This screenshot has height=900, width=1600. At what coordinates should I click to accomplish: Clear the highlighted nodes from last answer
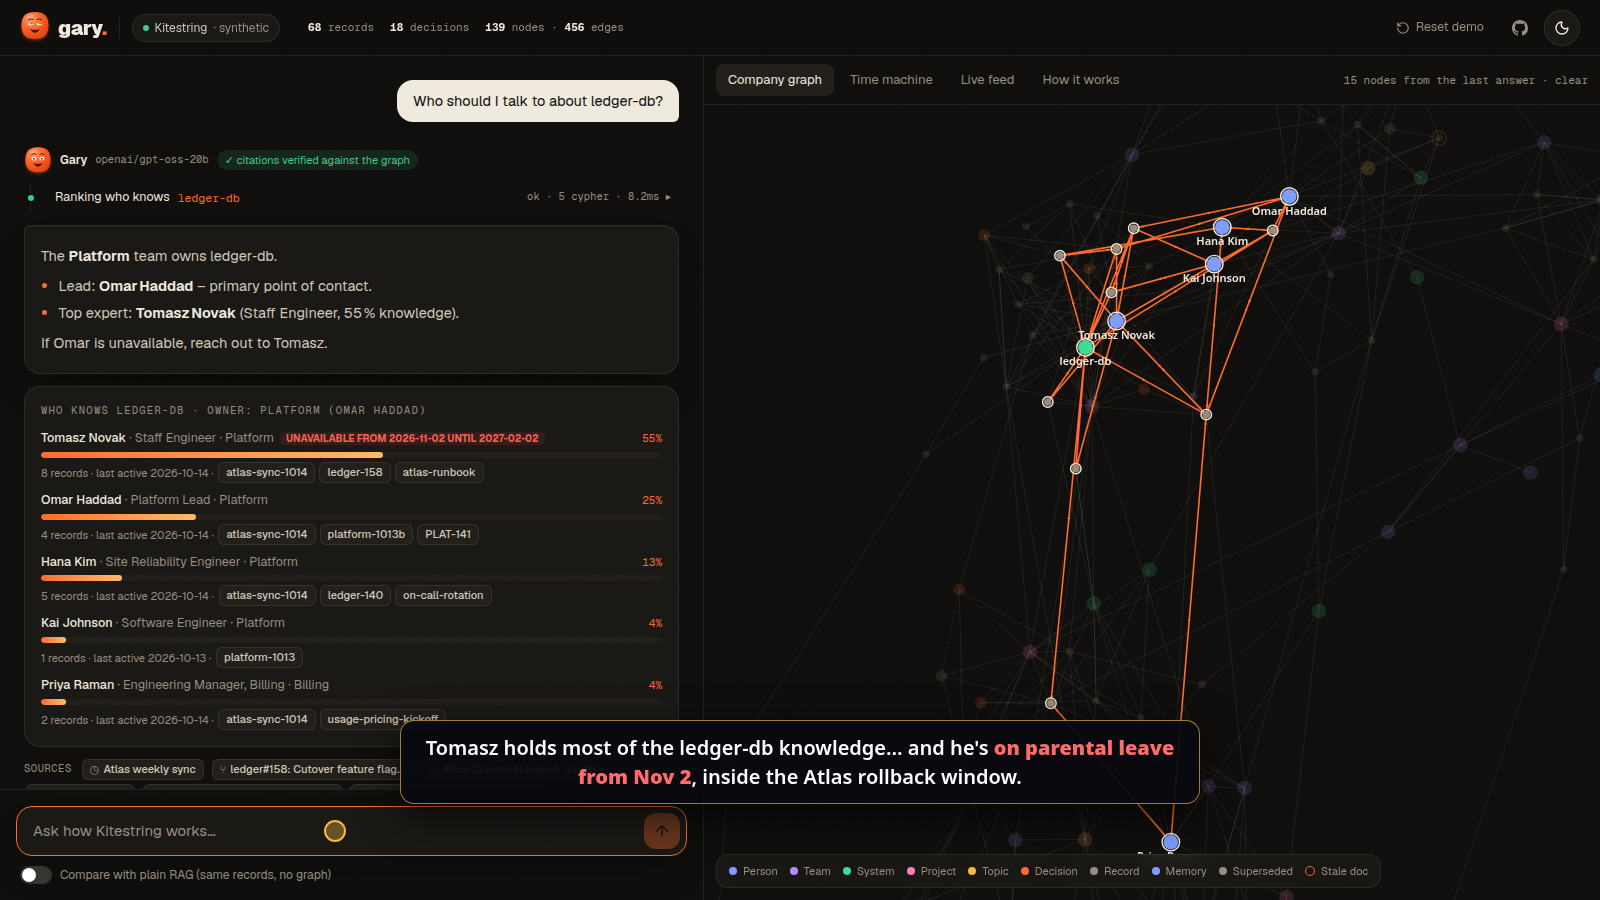pos(1571,80)
